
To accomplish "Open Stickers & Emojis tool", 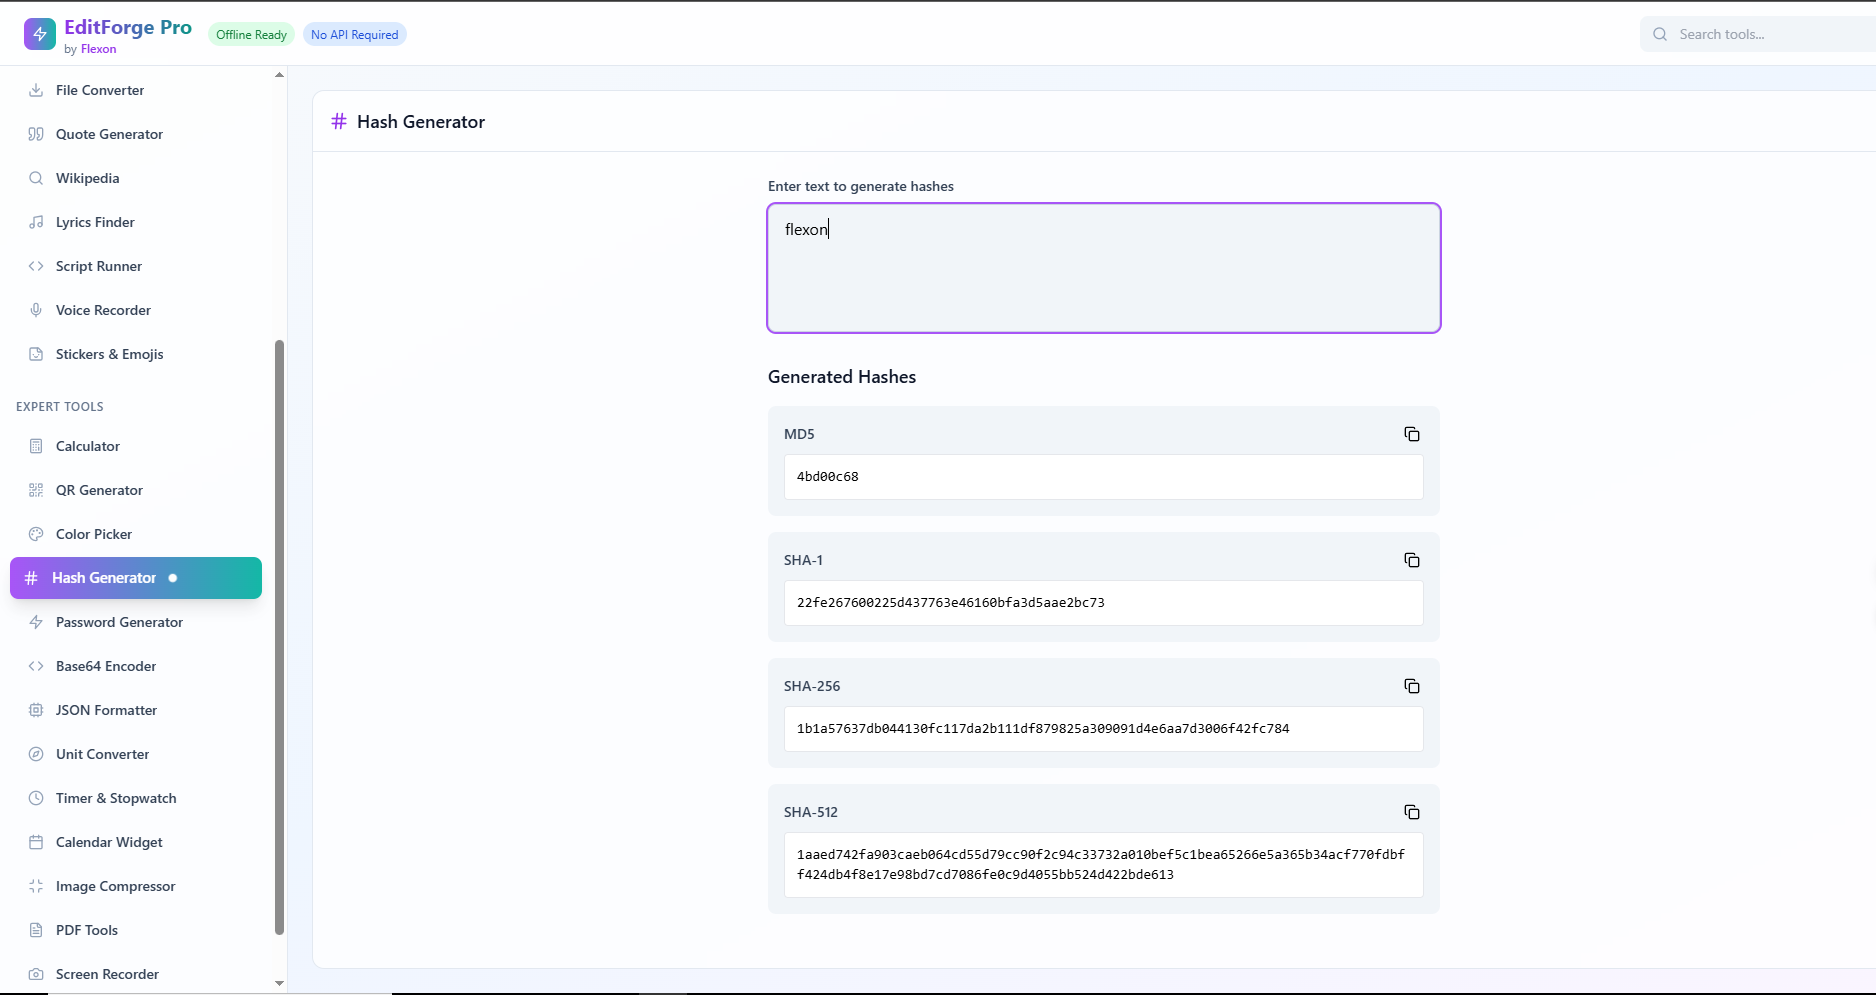I will pos(136,354).
